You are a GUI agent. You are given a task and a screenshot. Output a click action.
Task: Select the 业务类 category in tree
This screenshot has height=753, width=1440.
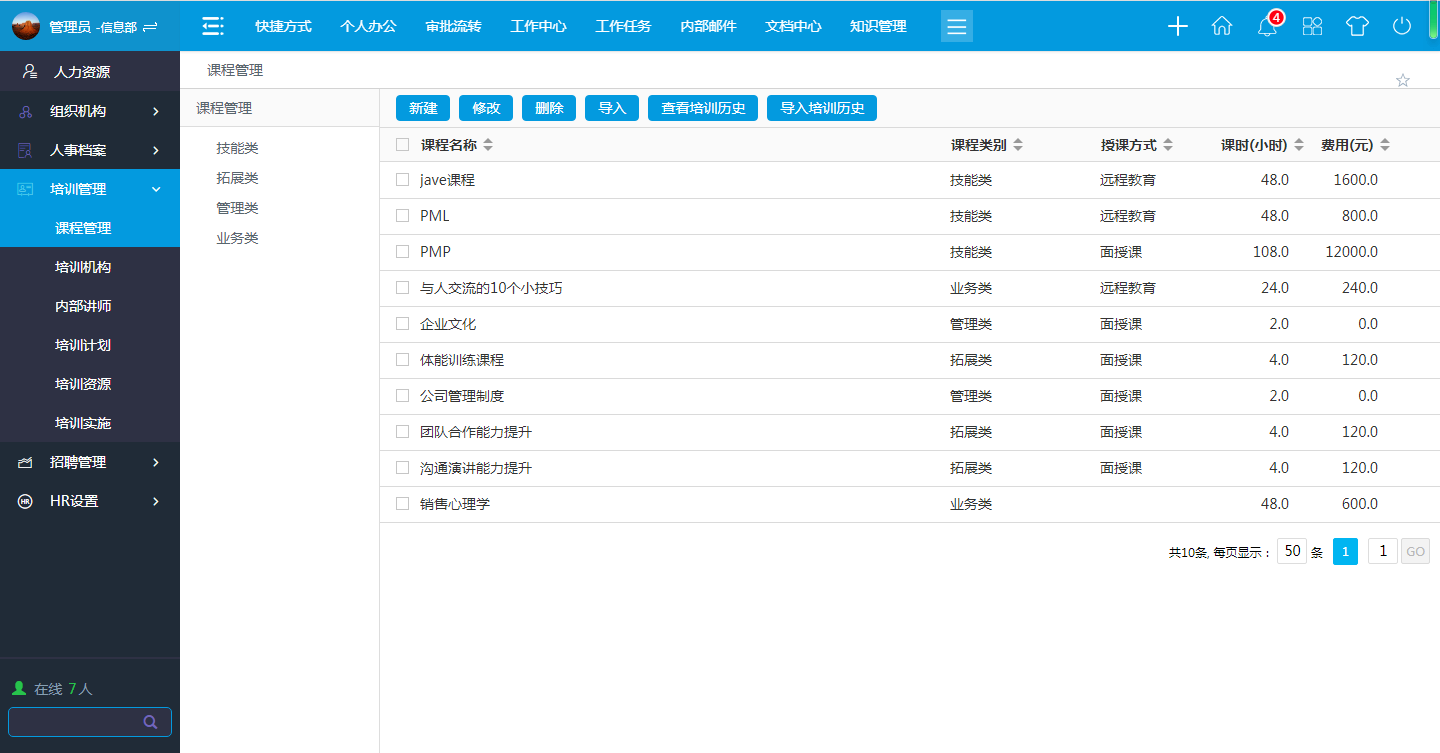pyautogui.click(x=237, y=238)
